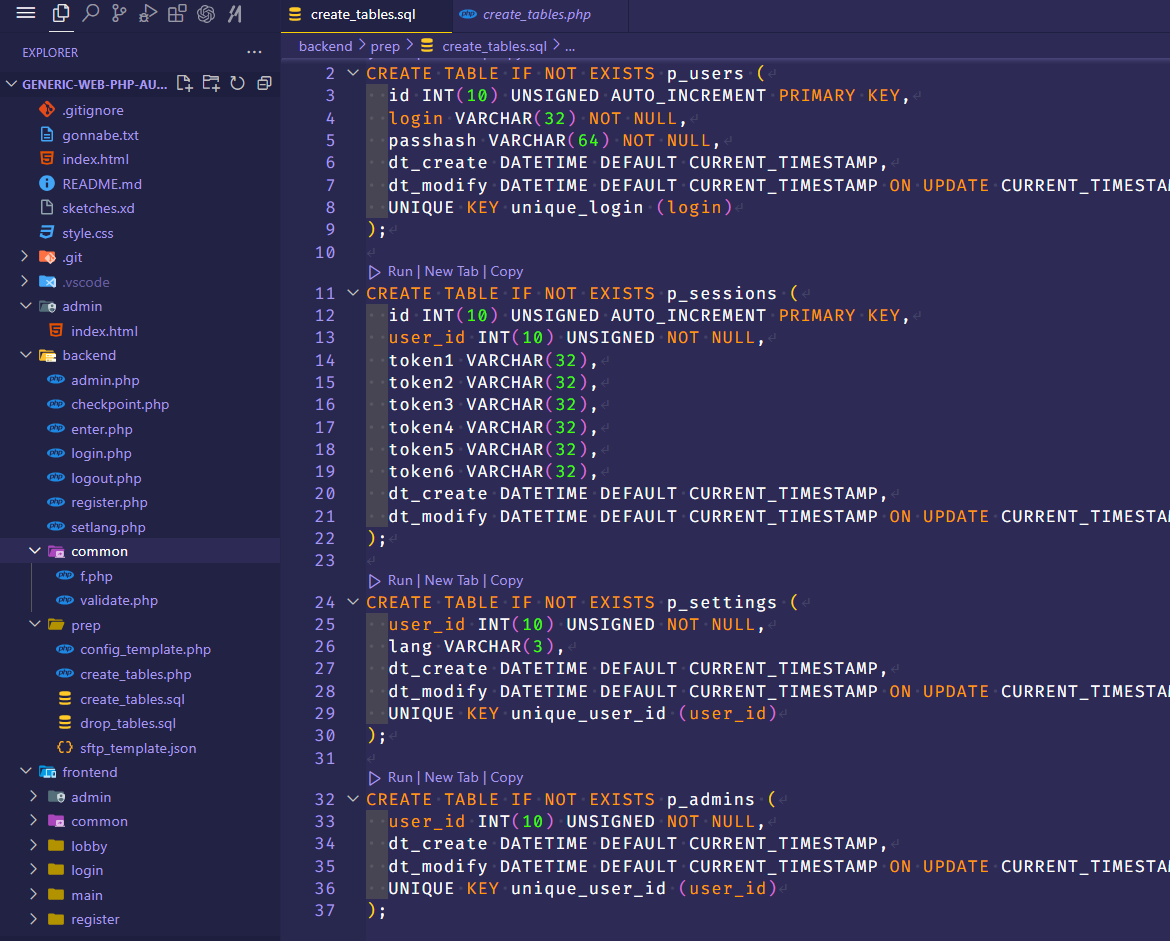Click the Refresh Explorer icon
Viewport: 1170px width, 941px height.
coord(237,84)
